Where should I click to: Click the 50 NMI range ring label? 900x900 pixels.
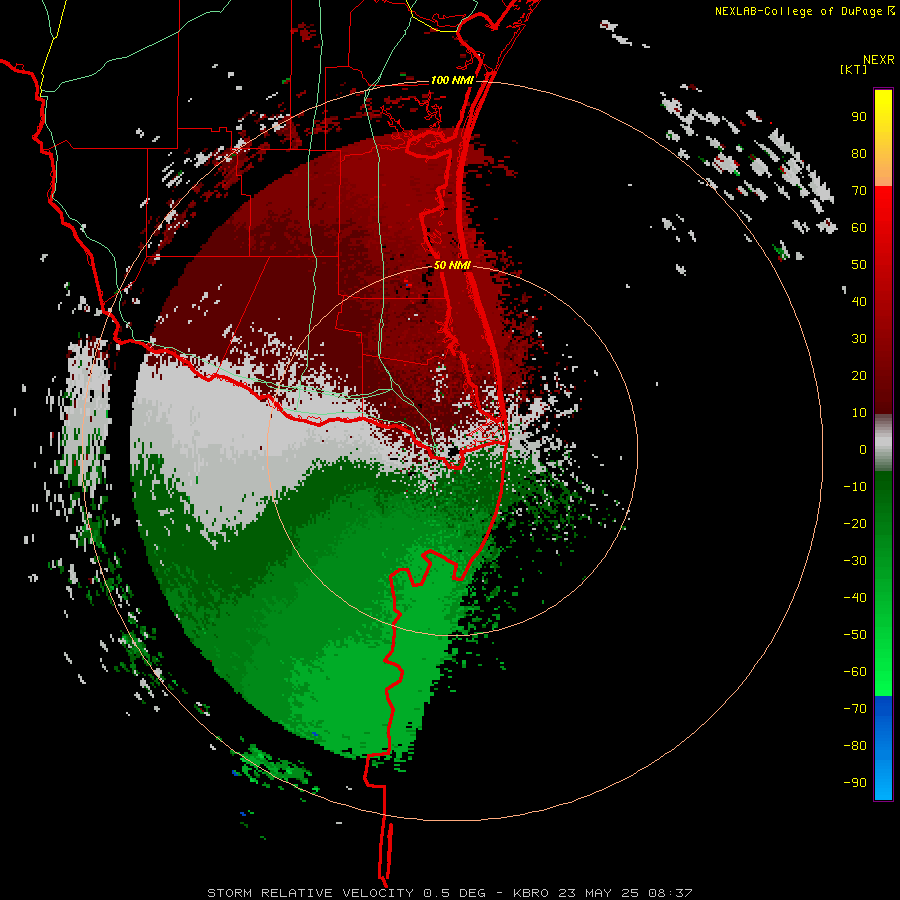click(x=452, y=265)
